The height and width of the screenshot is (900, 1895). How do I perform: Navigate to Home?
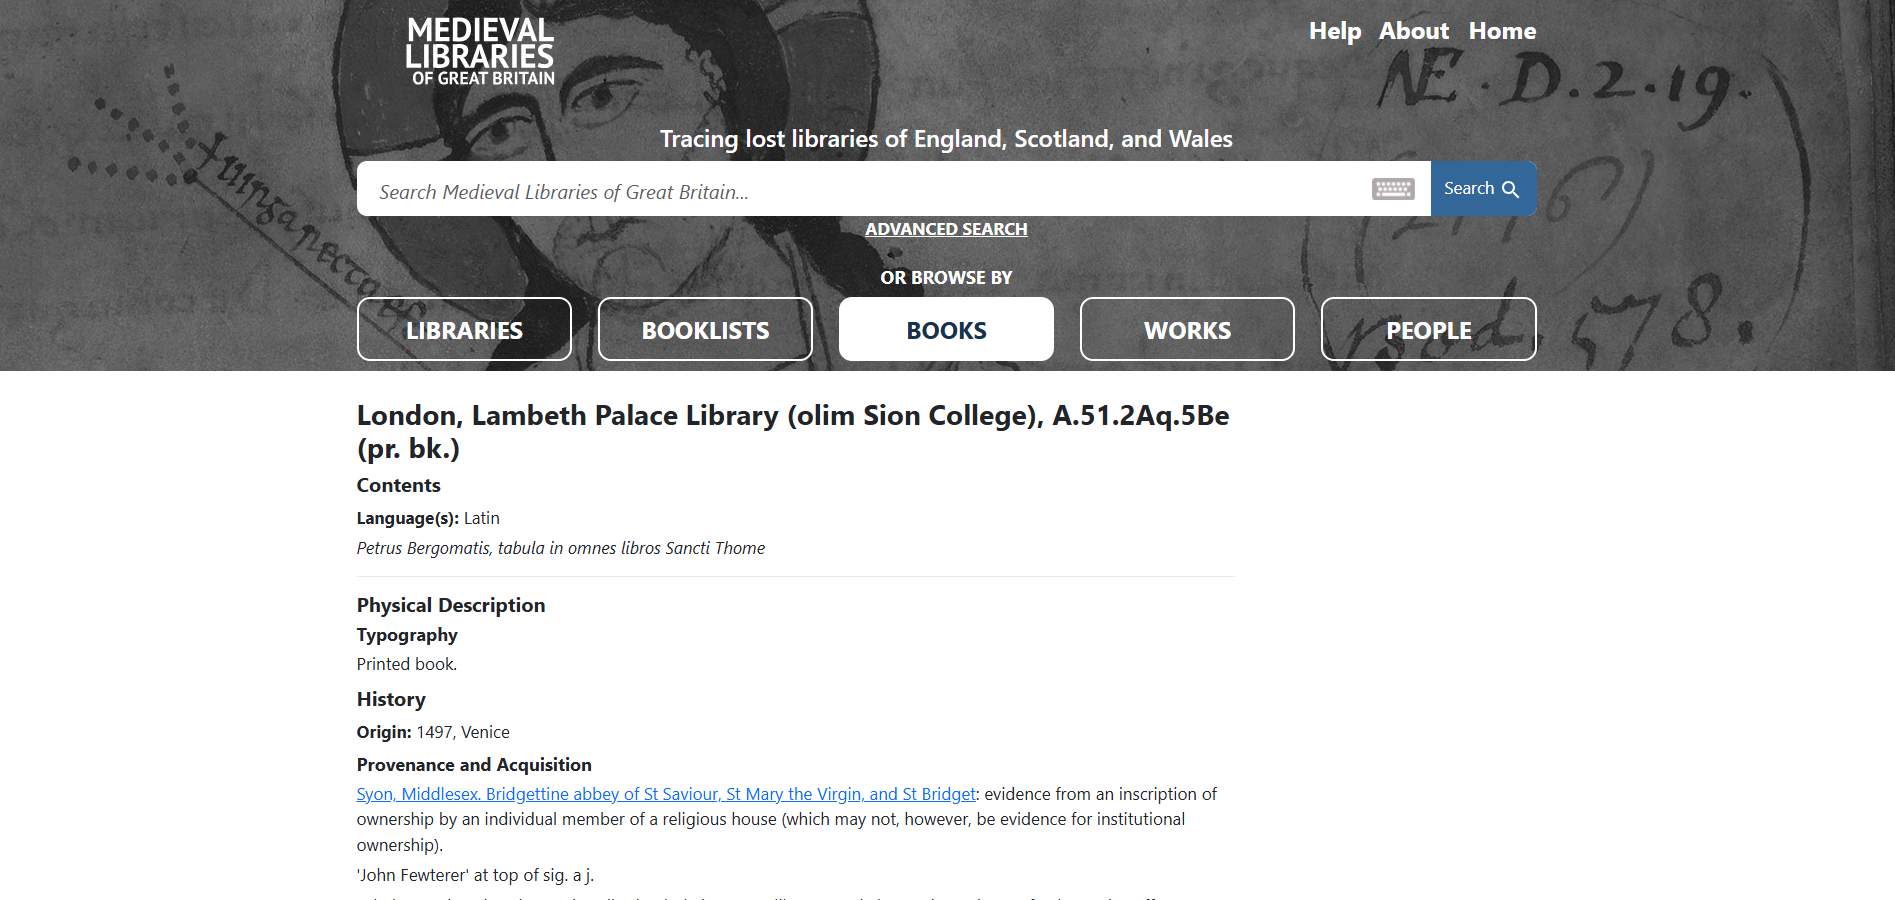click(x=1501, y=31)
